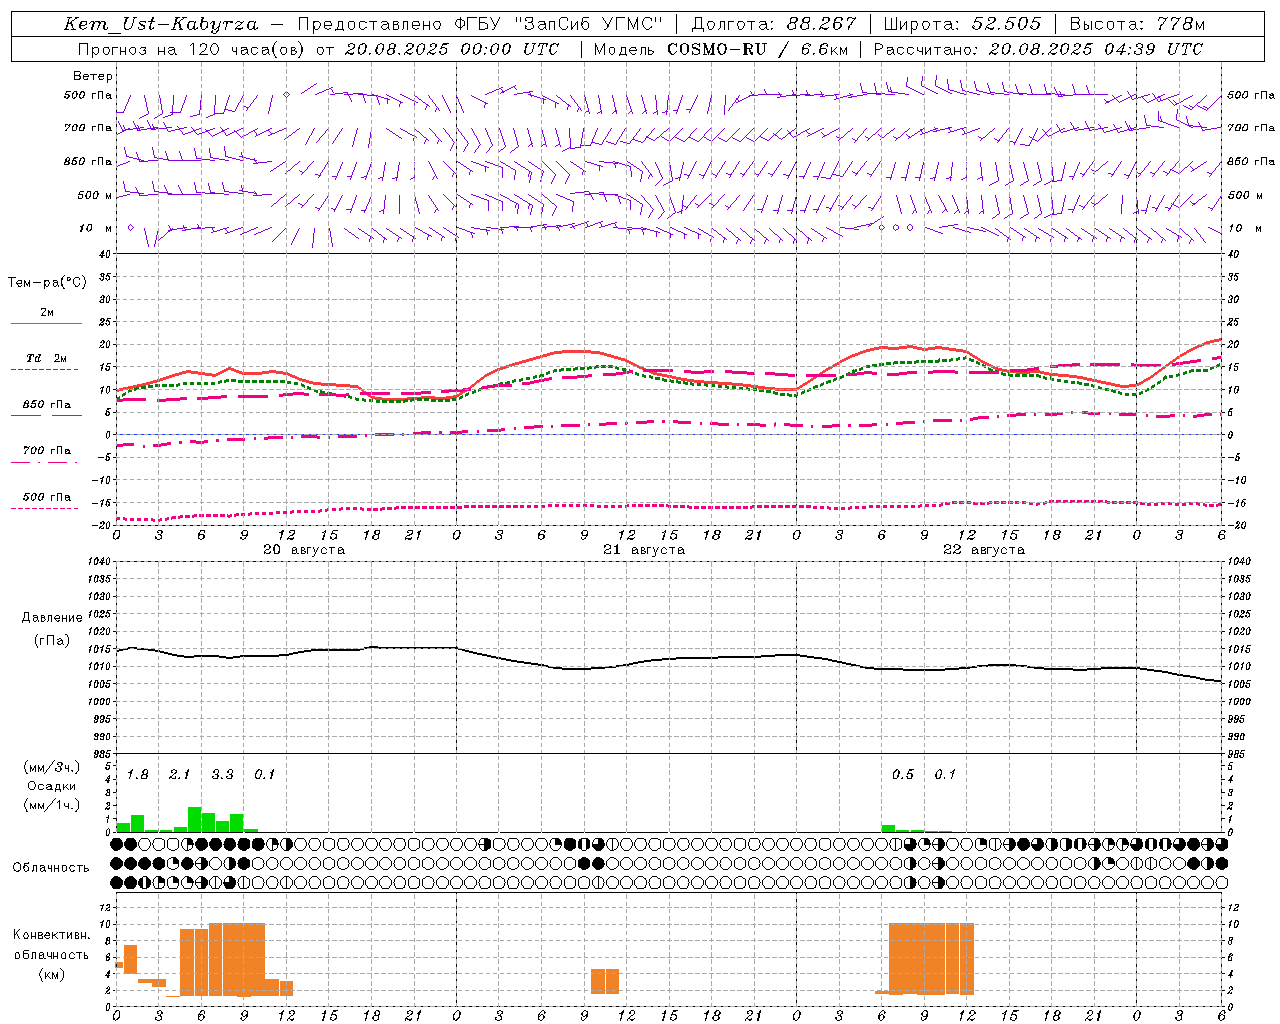Image resolution: width=1280 pixels, height=1024 pixels.
Task: Click the precipitation total "2.1"
Action: tap(180, 775)
